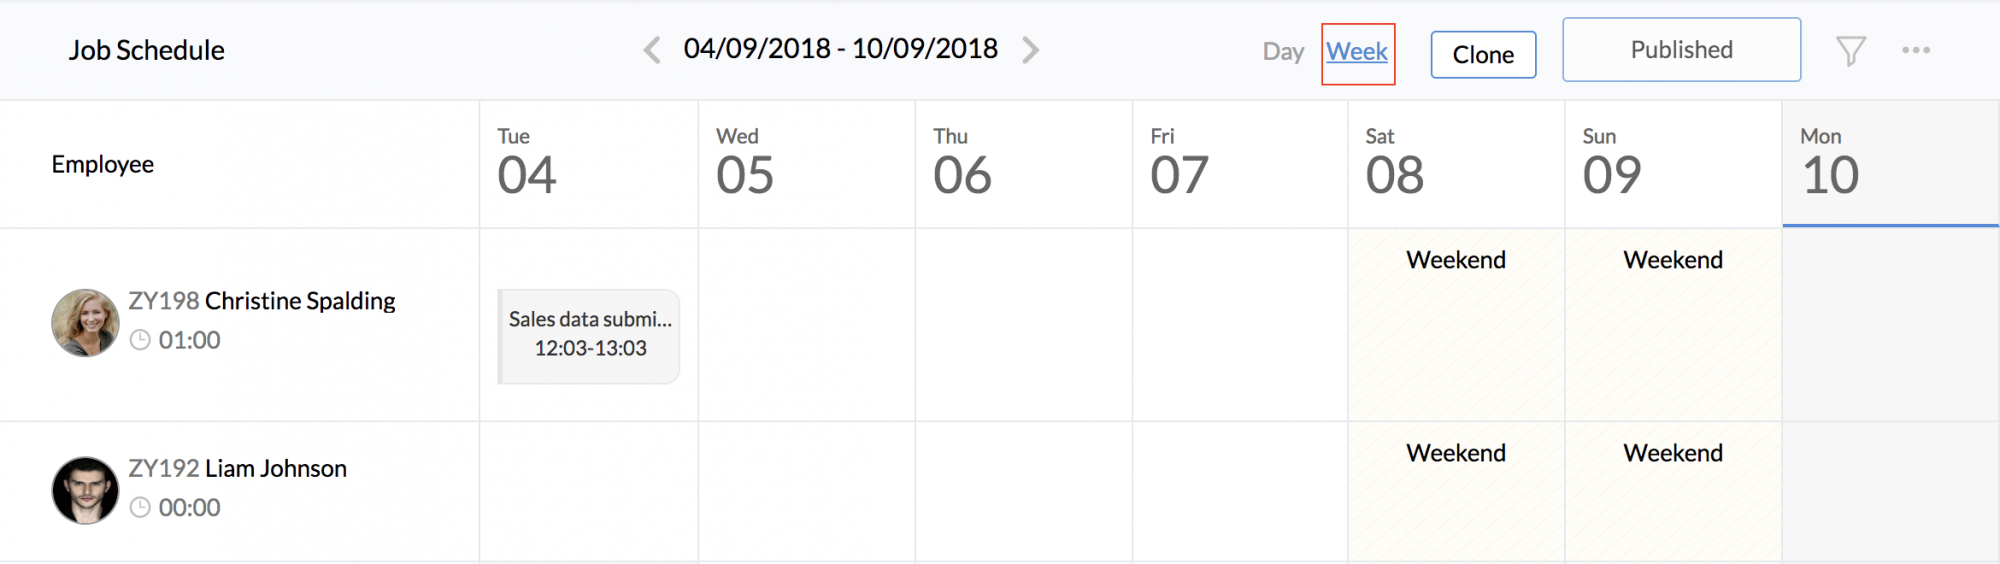This screenshot has width=2000, height=564.
Task: Open the Published status button
Action: (x=1682, y=50)
